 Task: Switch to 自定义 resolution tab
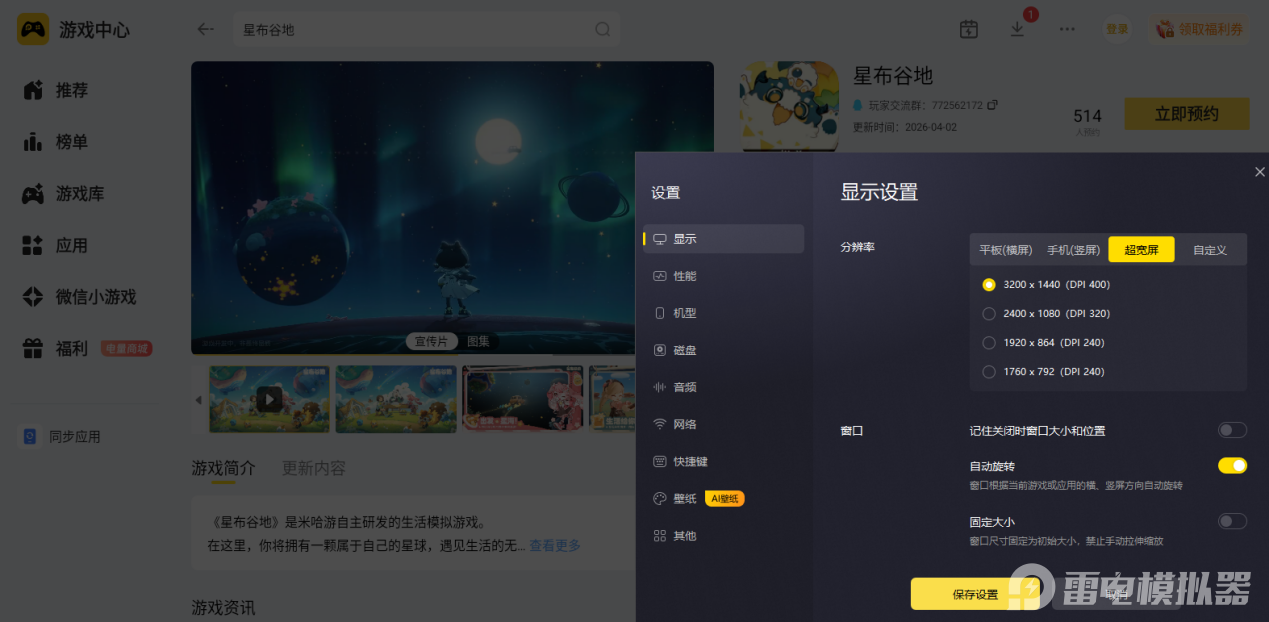coord(1210,250)
